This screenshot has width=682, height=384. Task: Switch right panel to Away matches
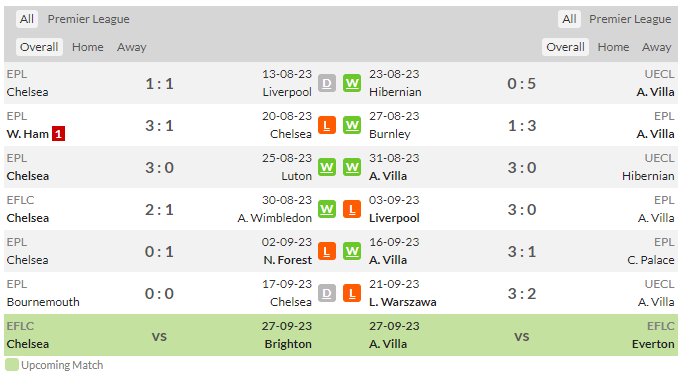pos(656,47)
